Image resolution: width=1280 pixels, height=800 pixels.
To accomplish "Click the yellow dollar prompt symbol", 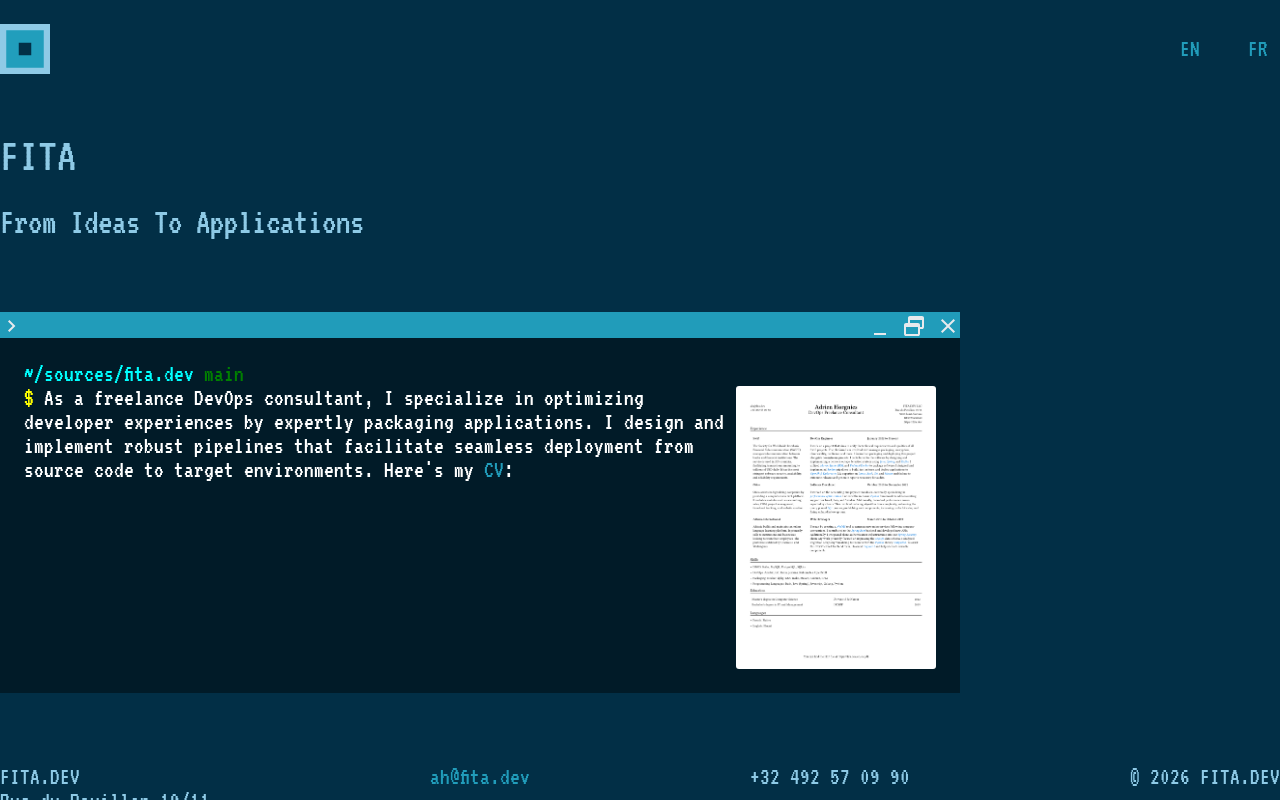I will pyautogui.click(x=29, y=399).
